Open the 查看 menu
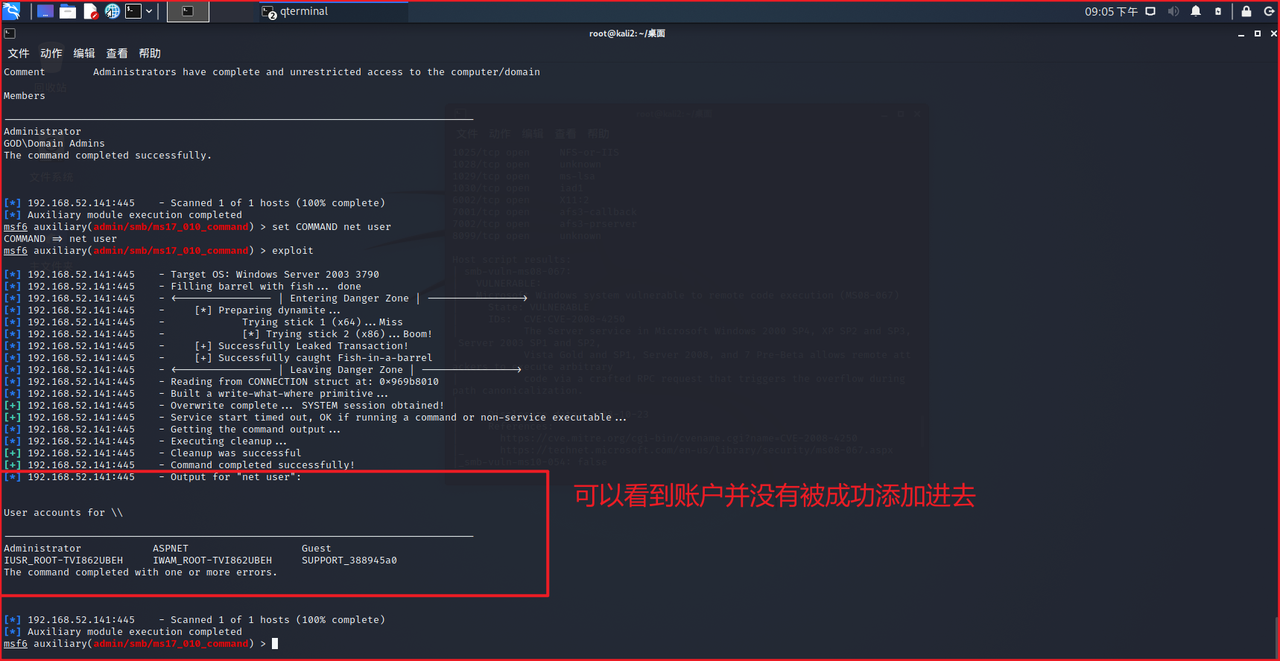 click(117, 53)
